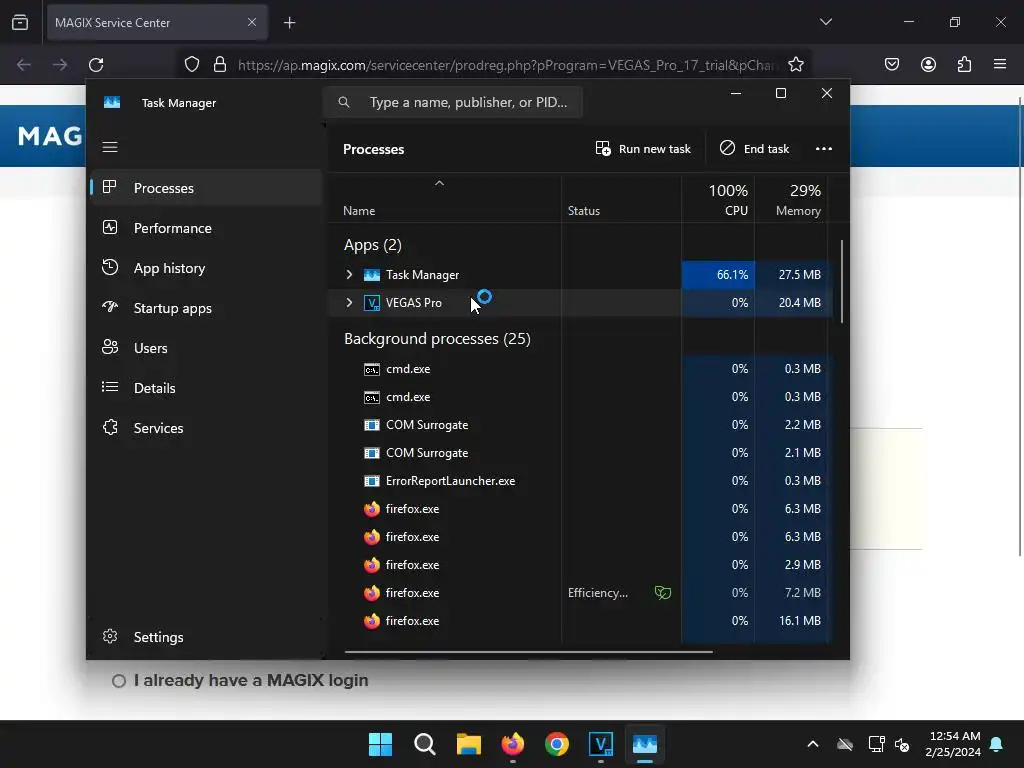This screenshot has width=1024, height=768.
Task: Click the 20.4 MB memory cell
Action: [x=792, y=302]
